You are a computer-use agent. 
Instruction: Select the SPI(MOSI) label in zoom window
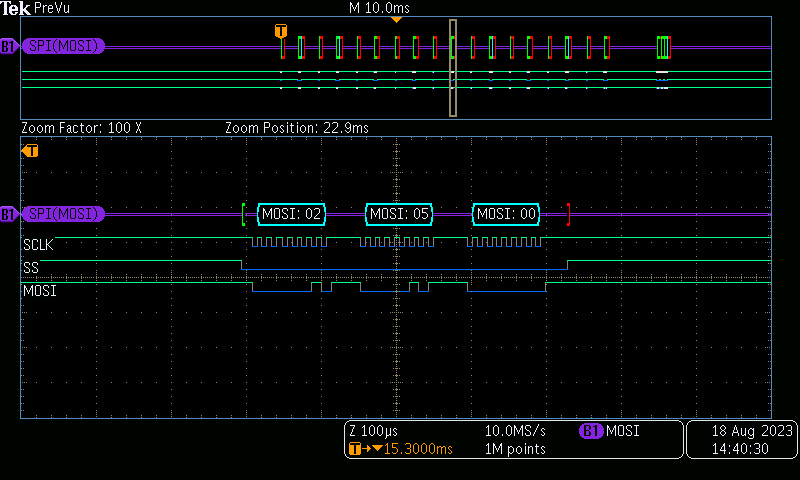tap(63, 214)
